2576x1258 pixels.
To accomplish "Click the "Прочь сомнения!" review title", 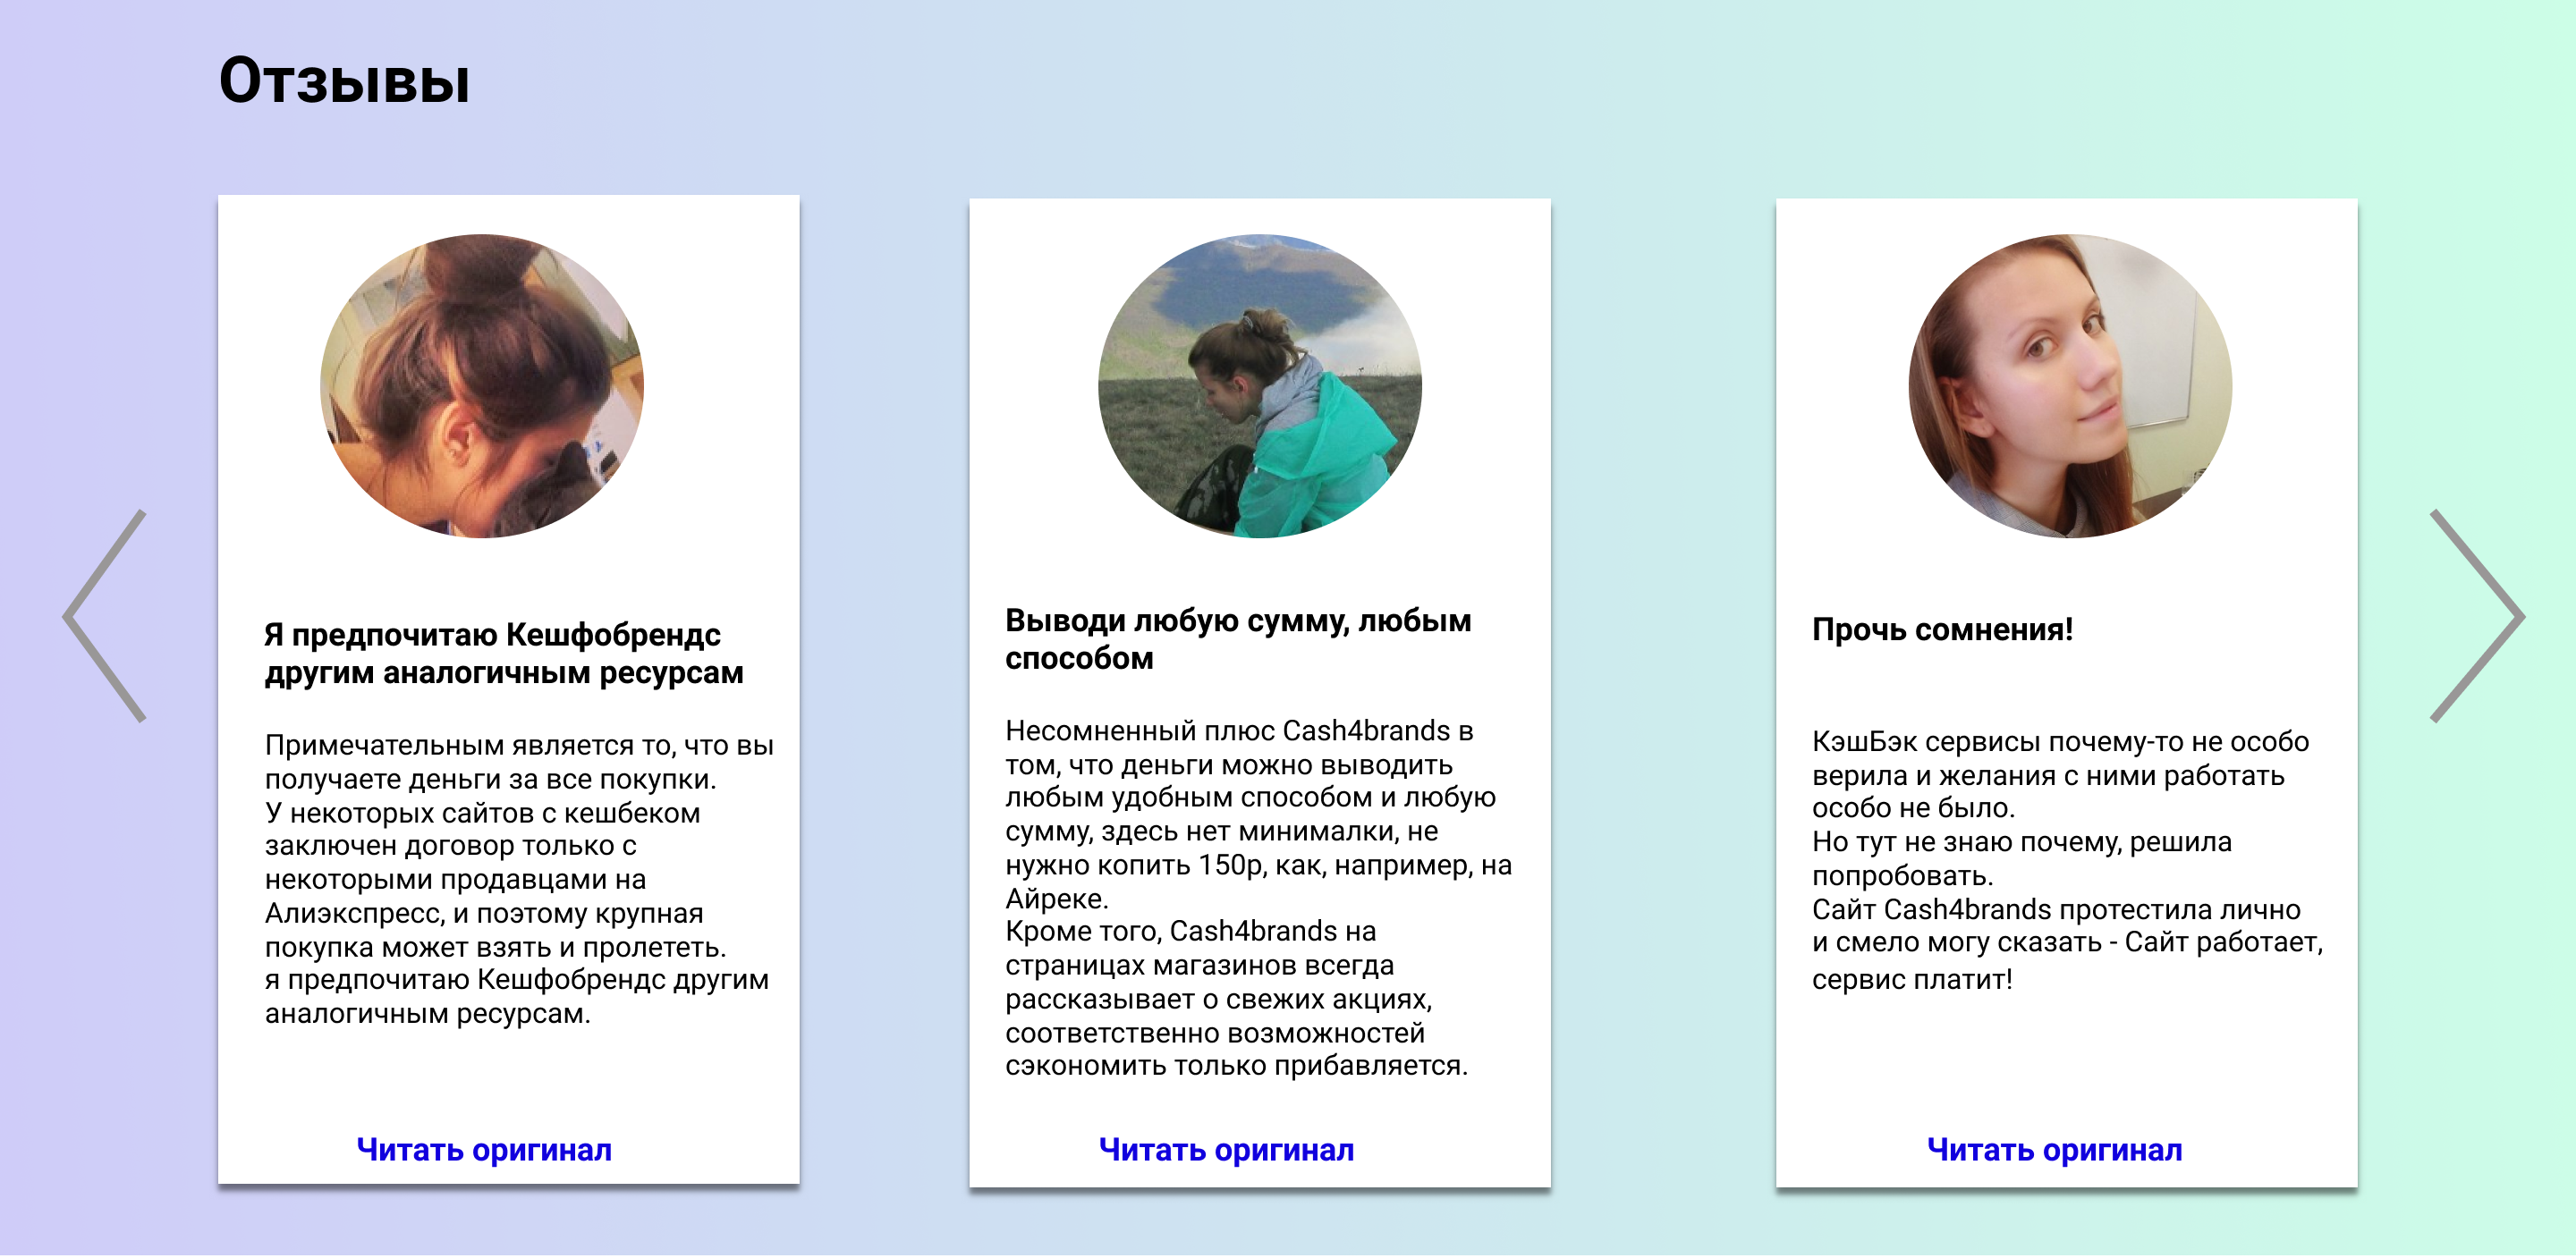I will click(1942, 630).
